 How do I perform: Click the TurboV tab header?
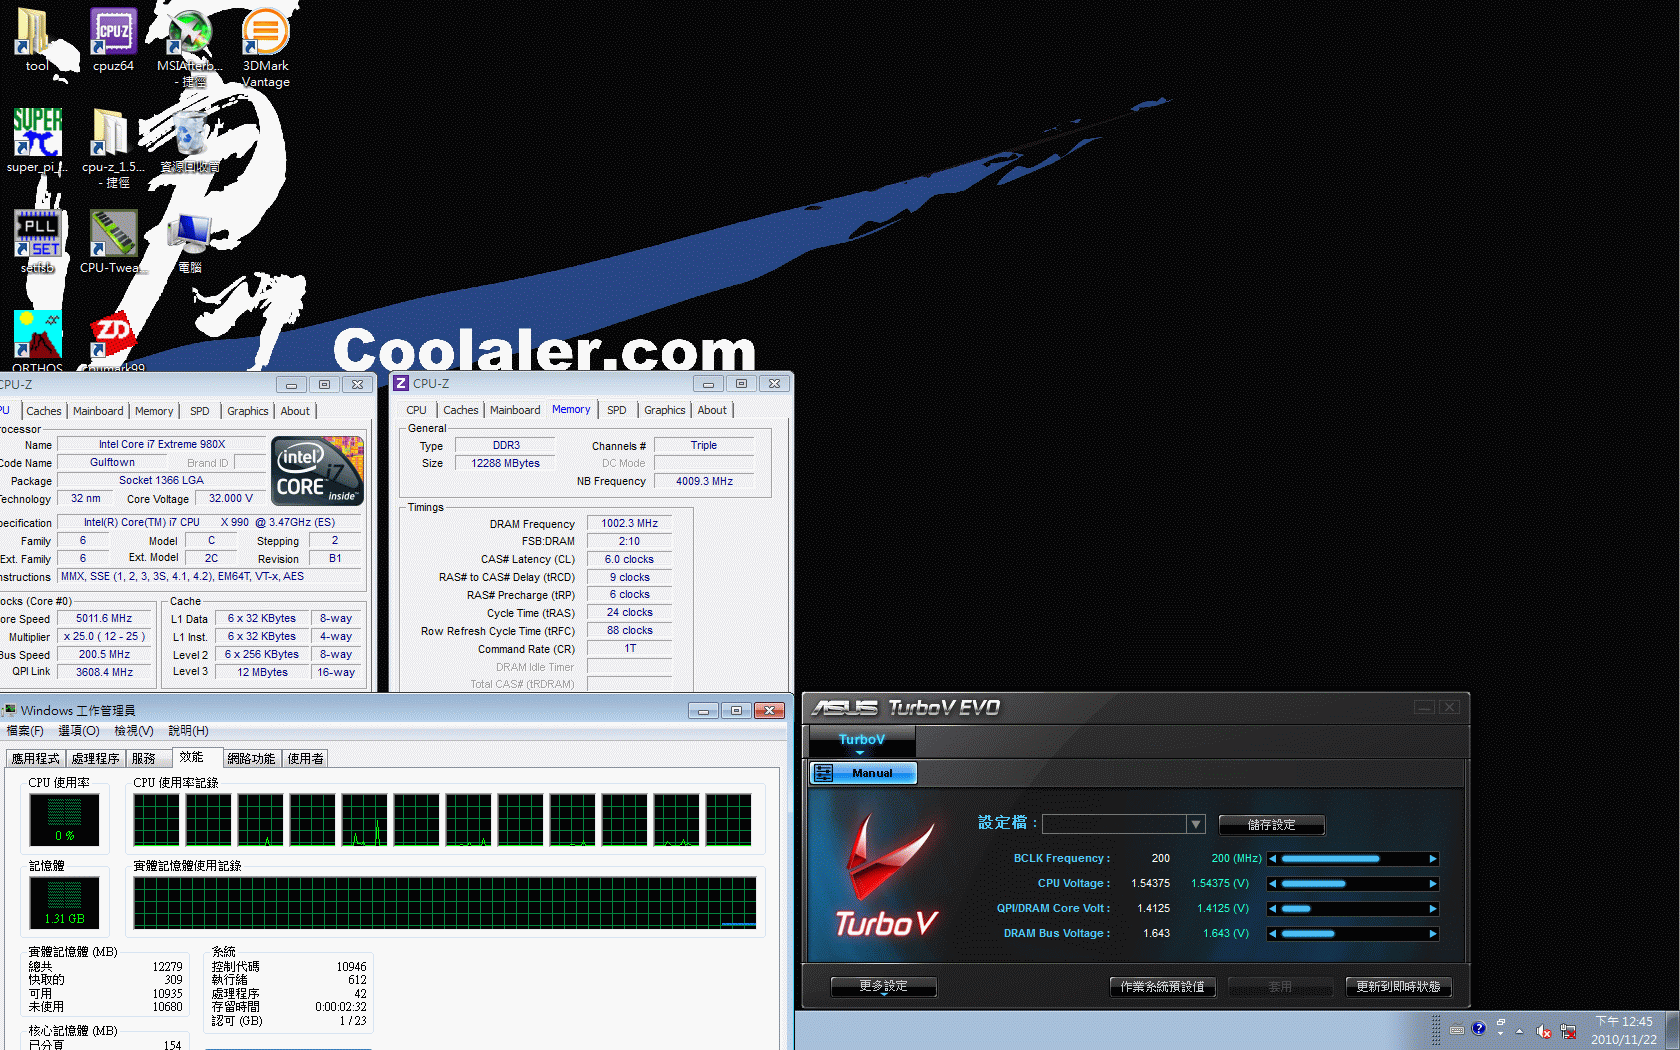pos(862,740)
